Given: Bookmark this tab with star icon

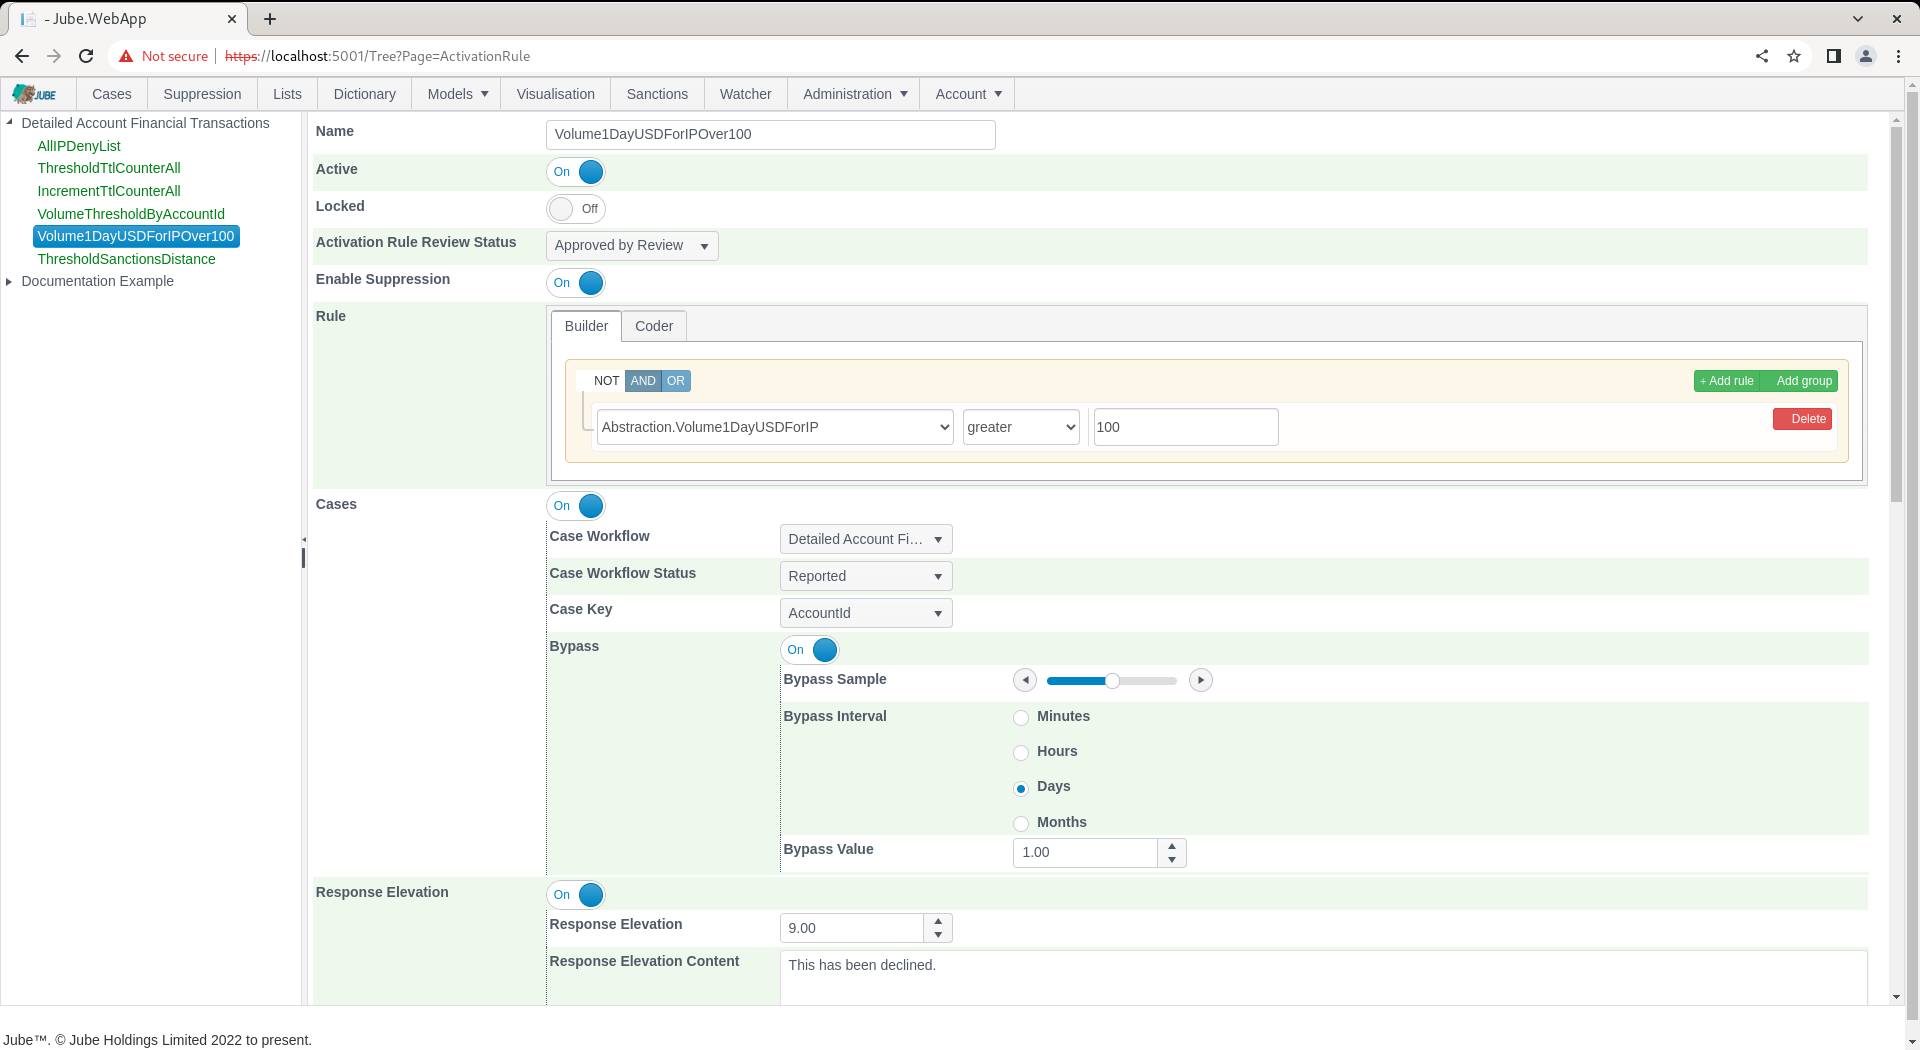Looking at the screenshot, I should coord(1794,56).
